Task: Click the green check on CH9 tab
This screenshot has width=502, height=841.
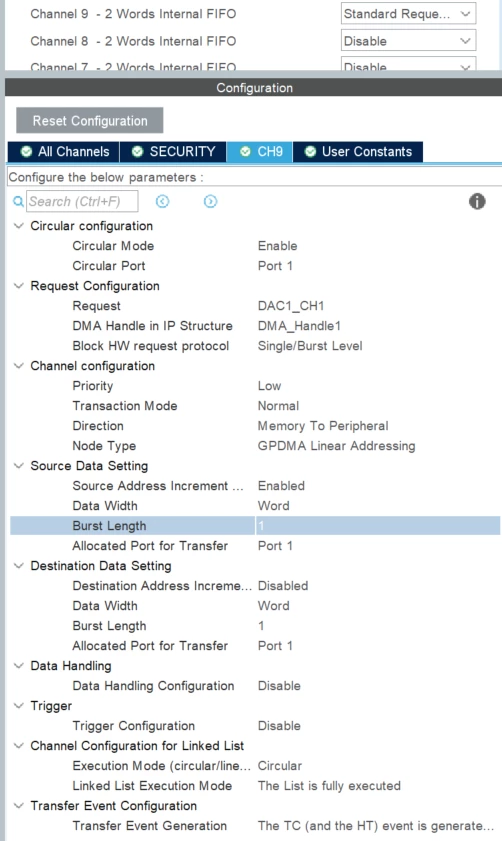Action: click(x=245, y=152)
